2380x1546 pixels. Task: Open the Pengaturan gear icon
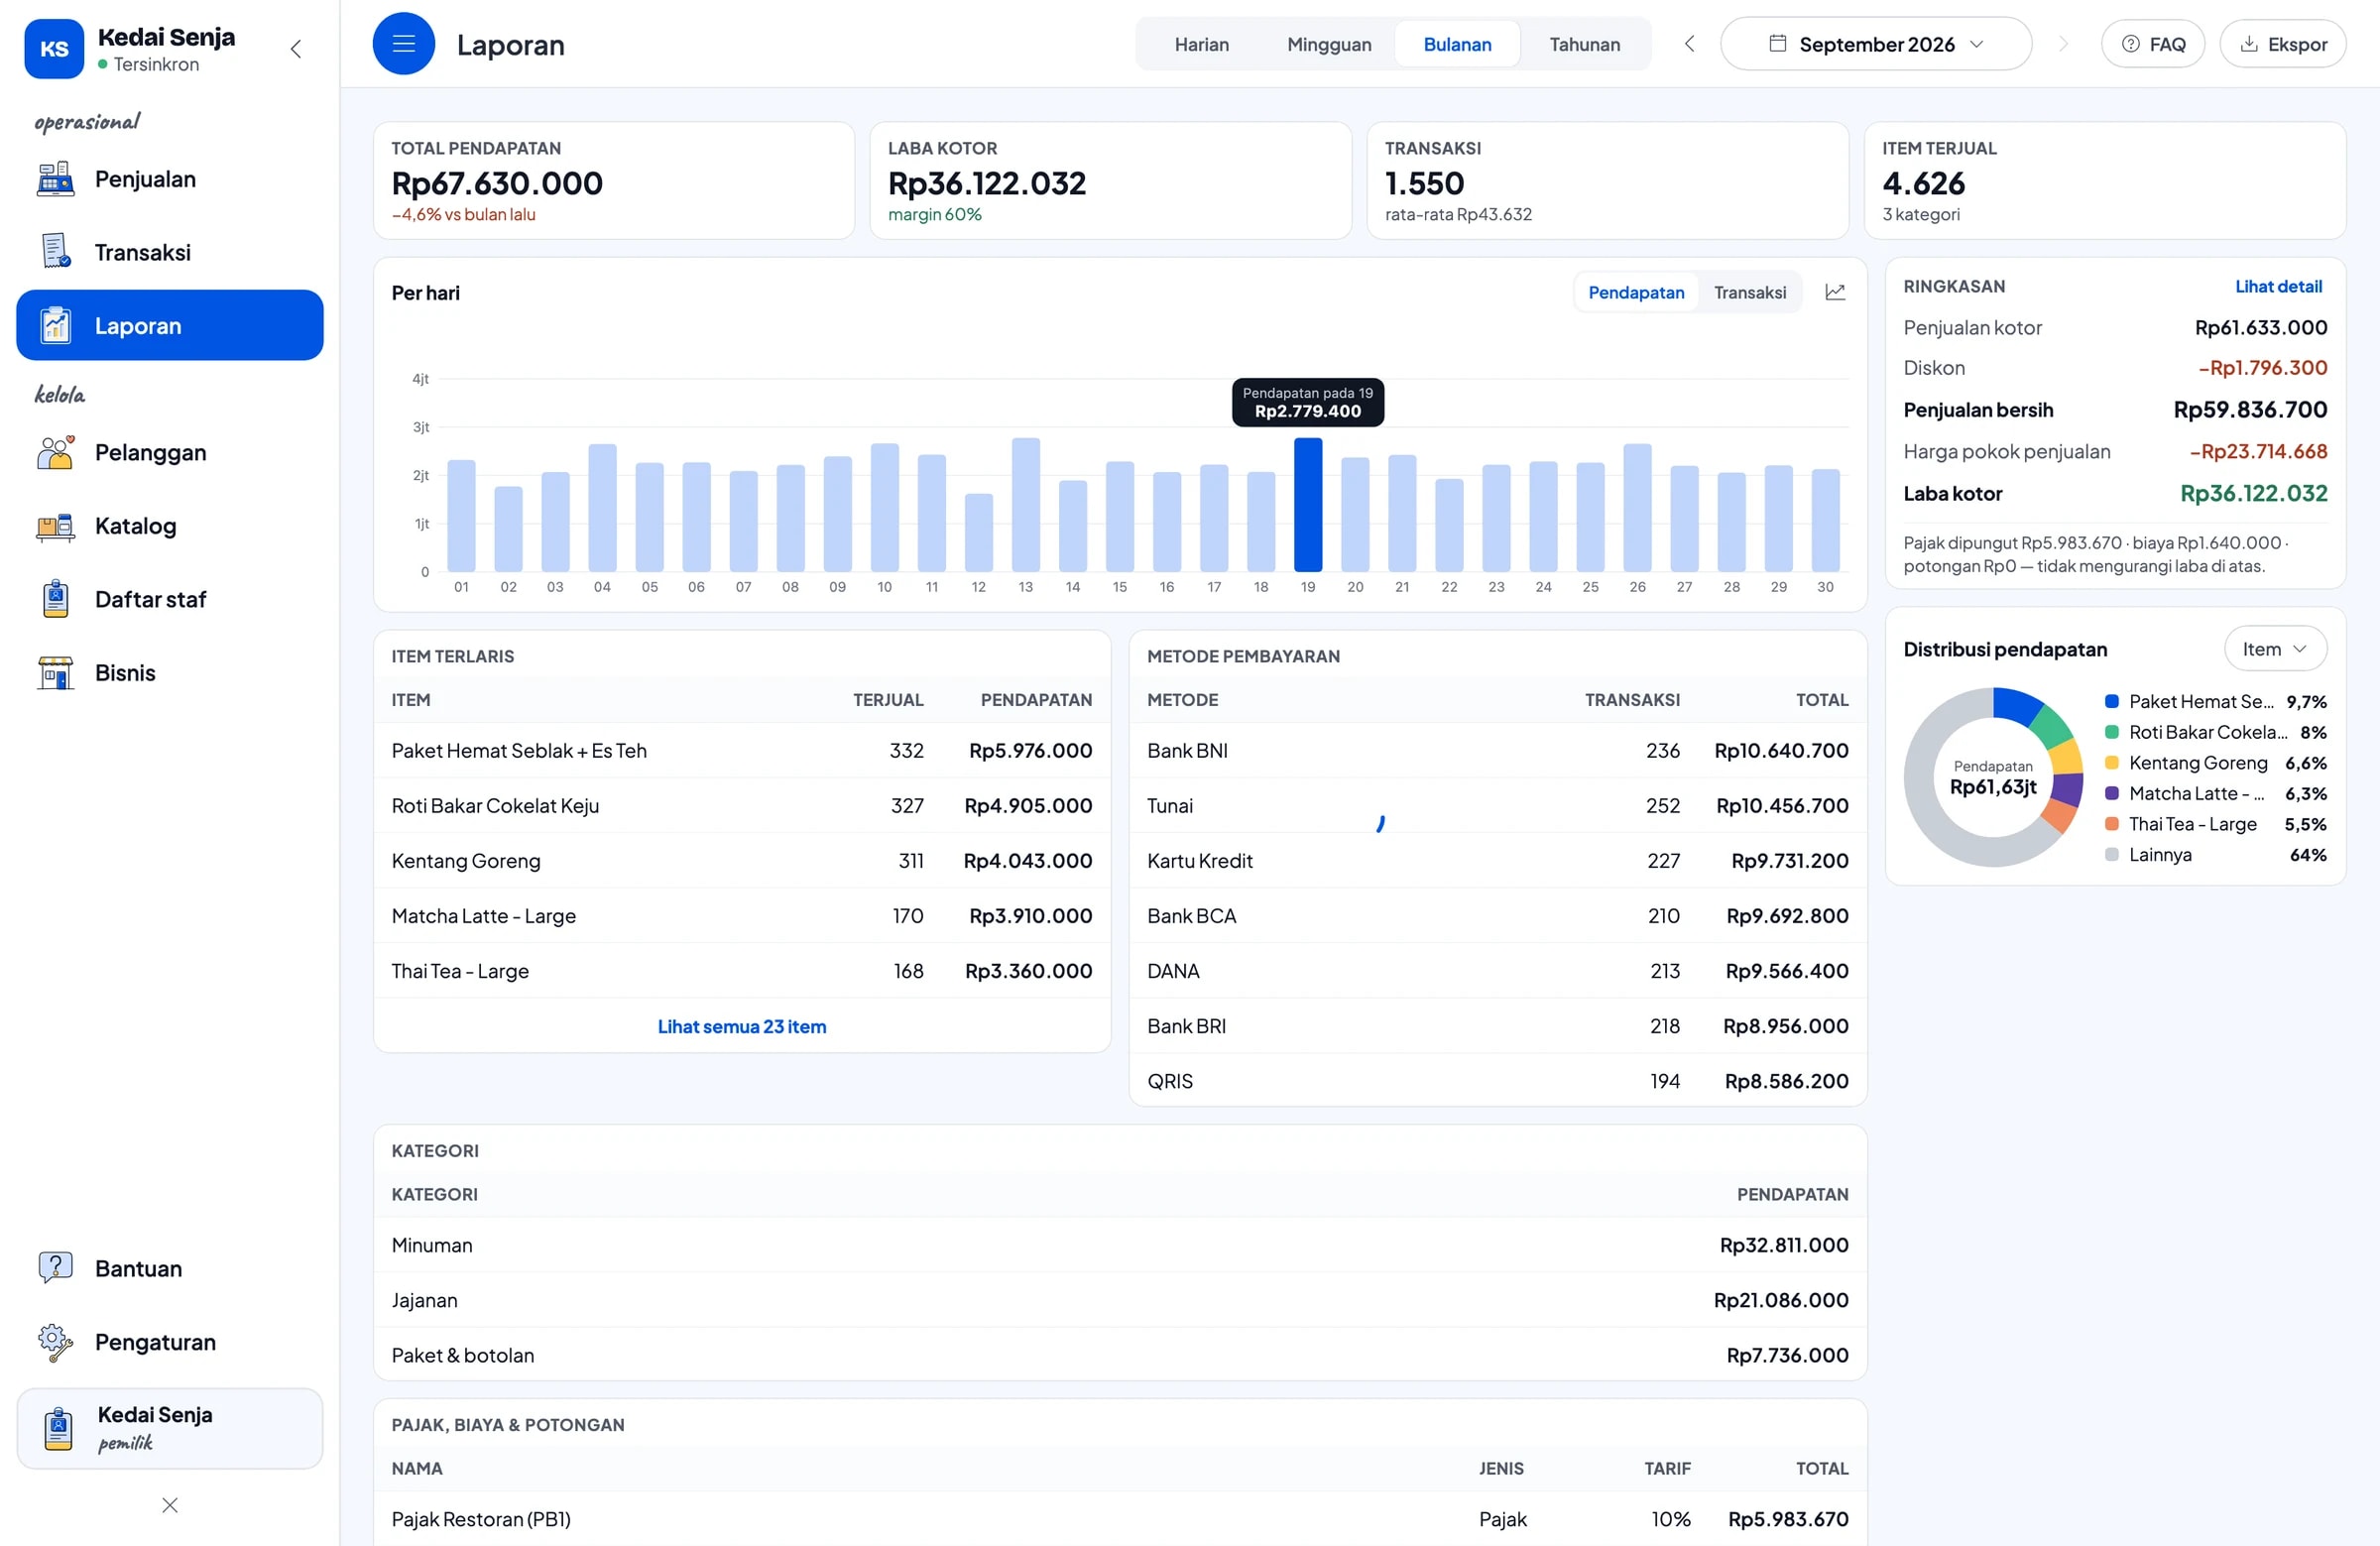(x=55, y=1342)
